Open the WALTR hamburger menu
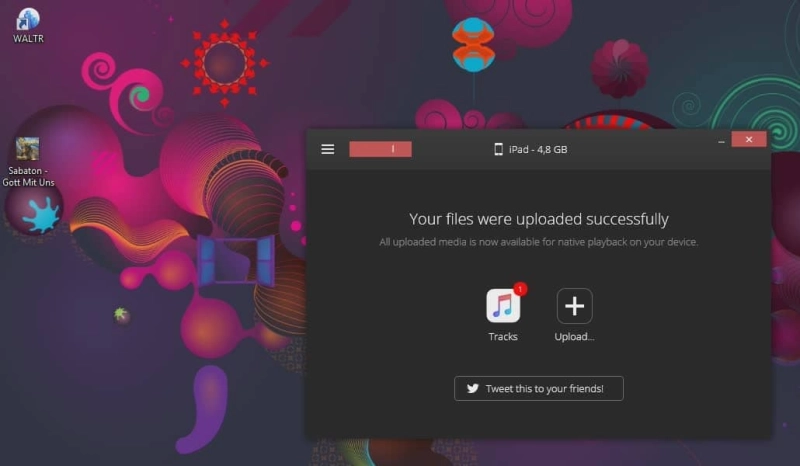This screenshot has height=466, width=800. click(x=328, y=149)
